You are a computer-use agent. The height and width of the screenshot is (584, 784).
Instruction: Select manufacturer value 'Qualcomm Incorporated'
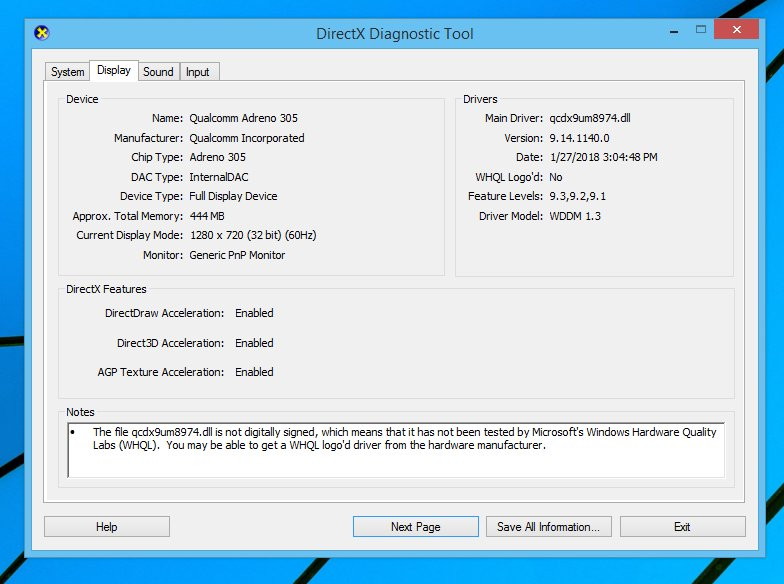tap(246, 138)
